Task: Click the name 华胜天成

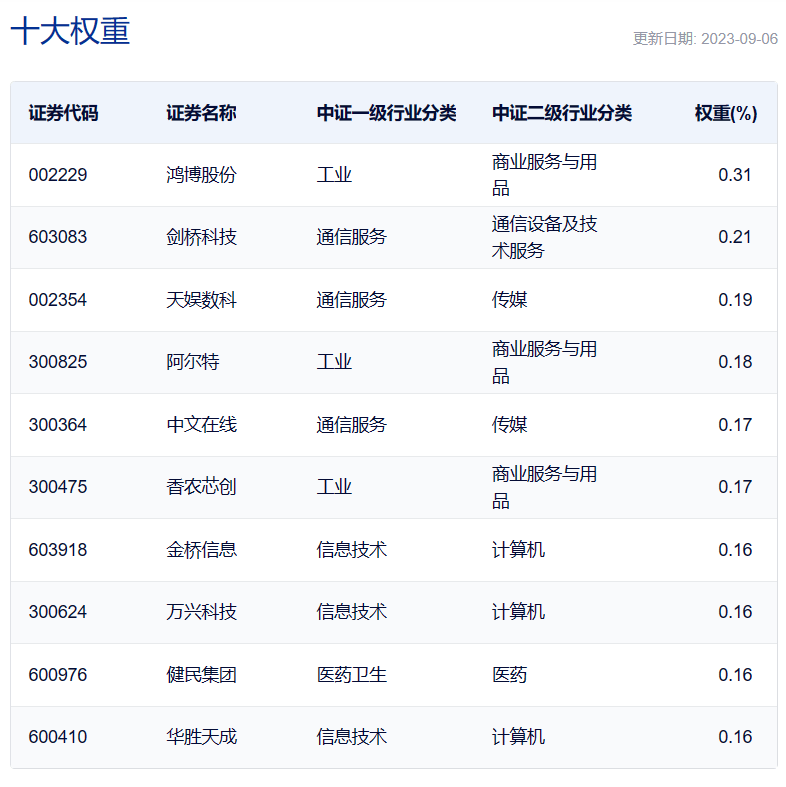Action: pos(201,737)
